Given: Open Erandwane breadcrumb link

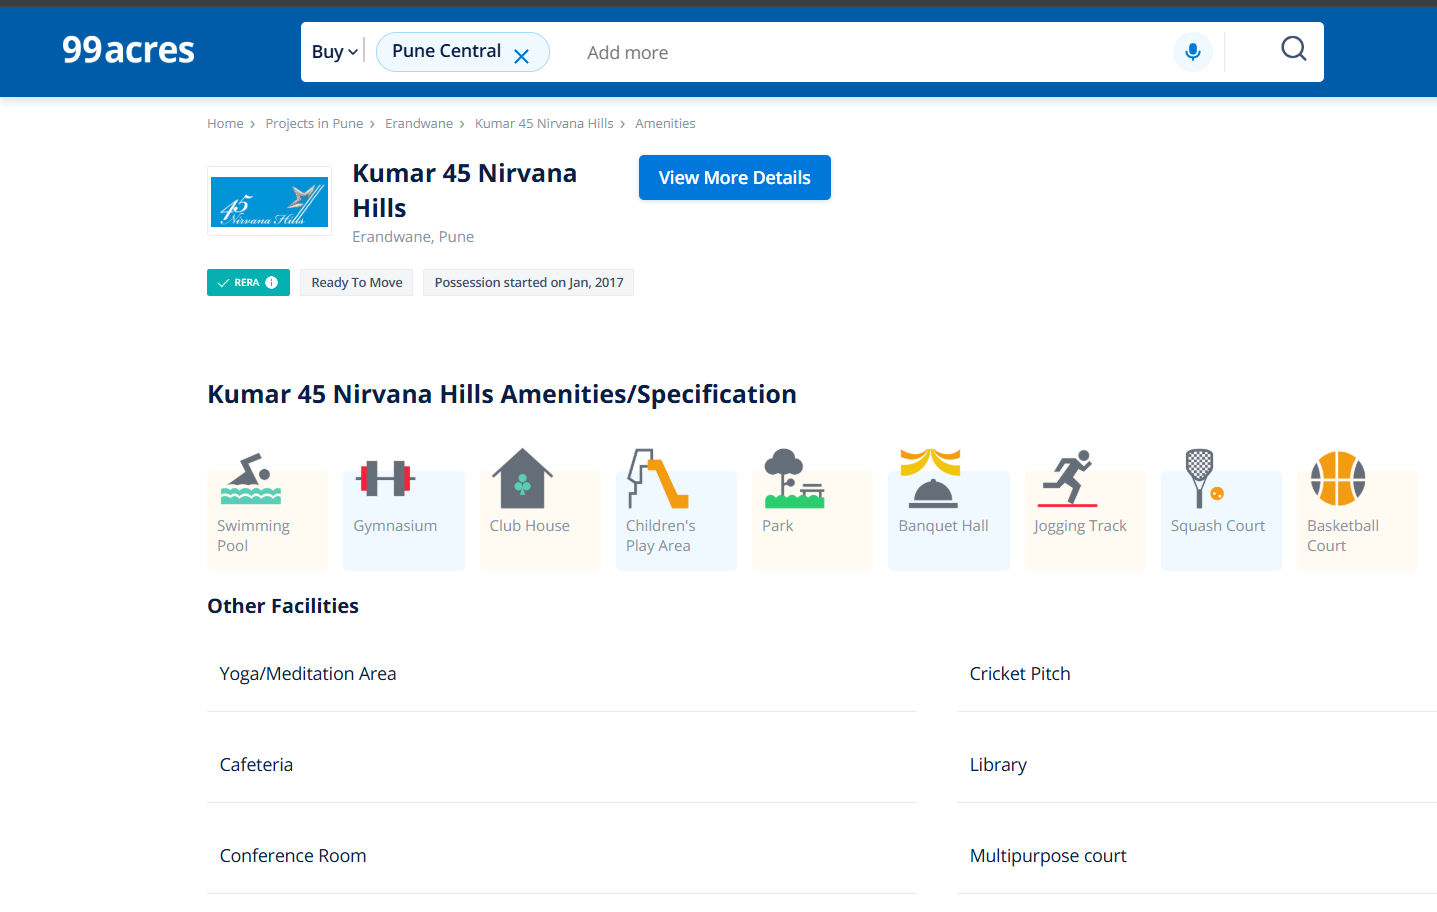Looking at the screenshot, I should [x=419, y=124].
